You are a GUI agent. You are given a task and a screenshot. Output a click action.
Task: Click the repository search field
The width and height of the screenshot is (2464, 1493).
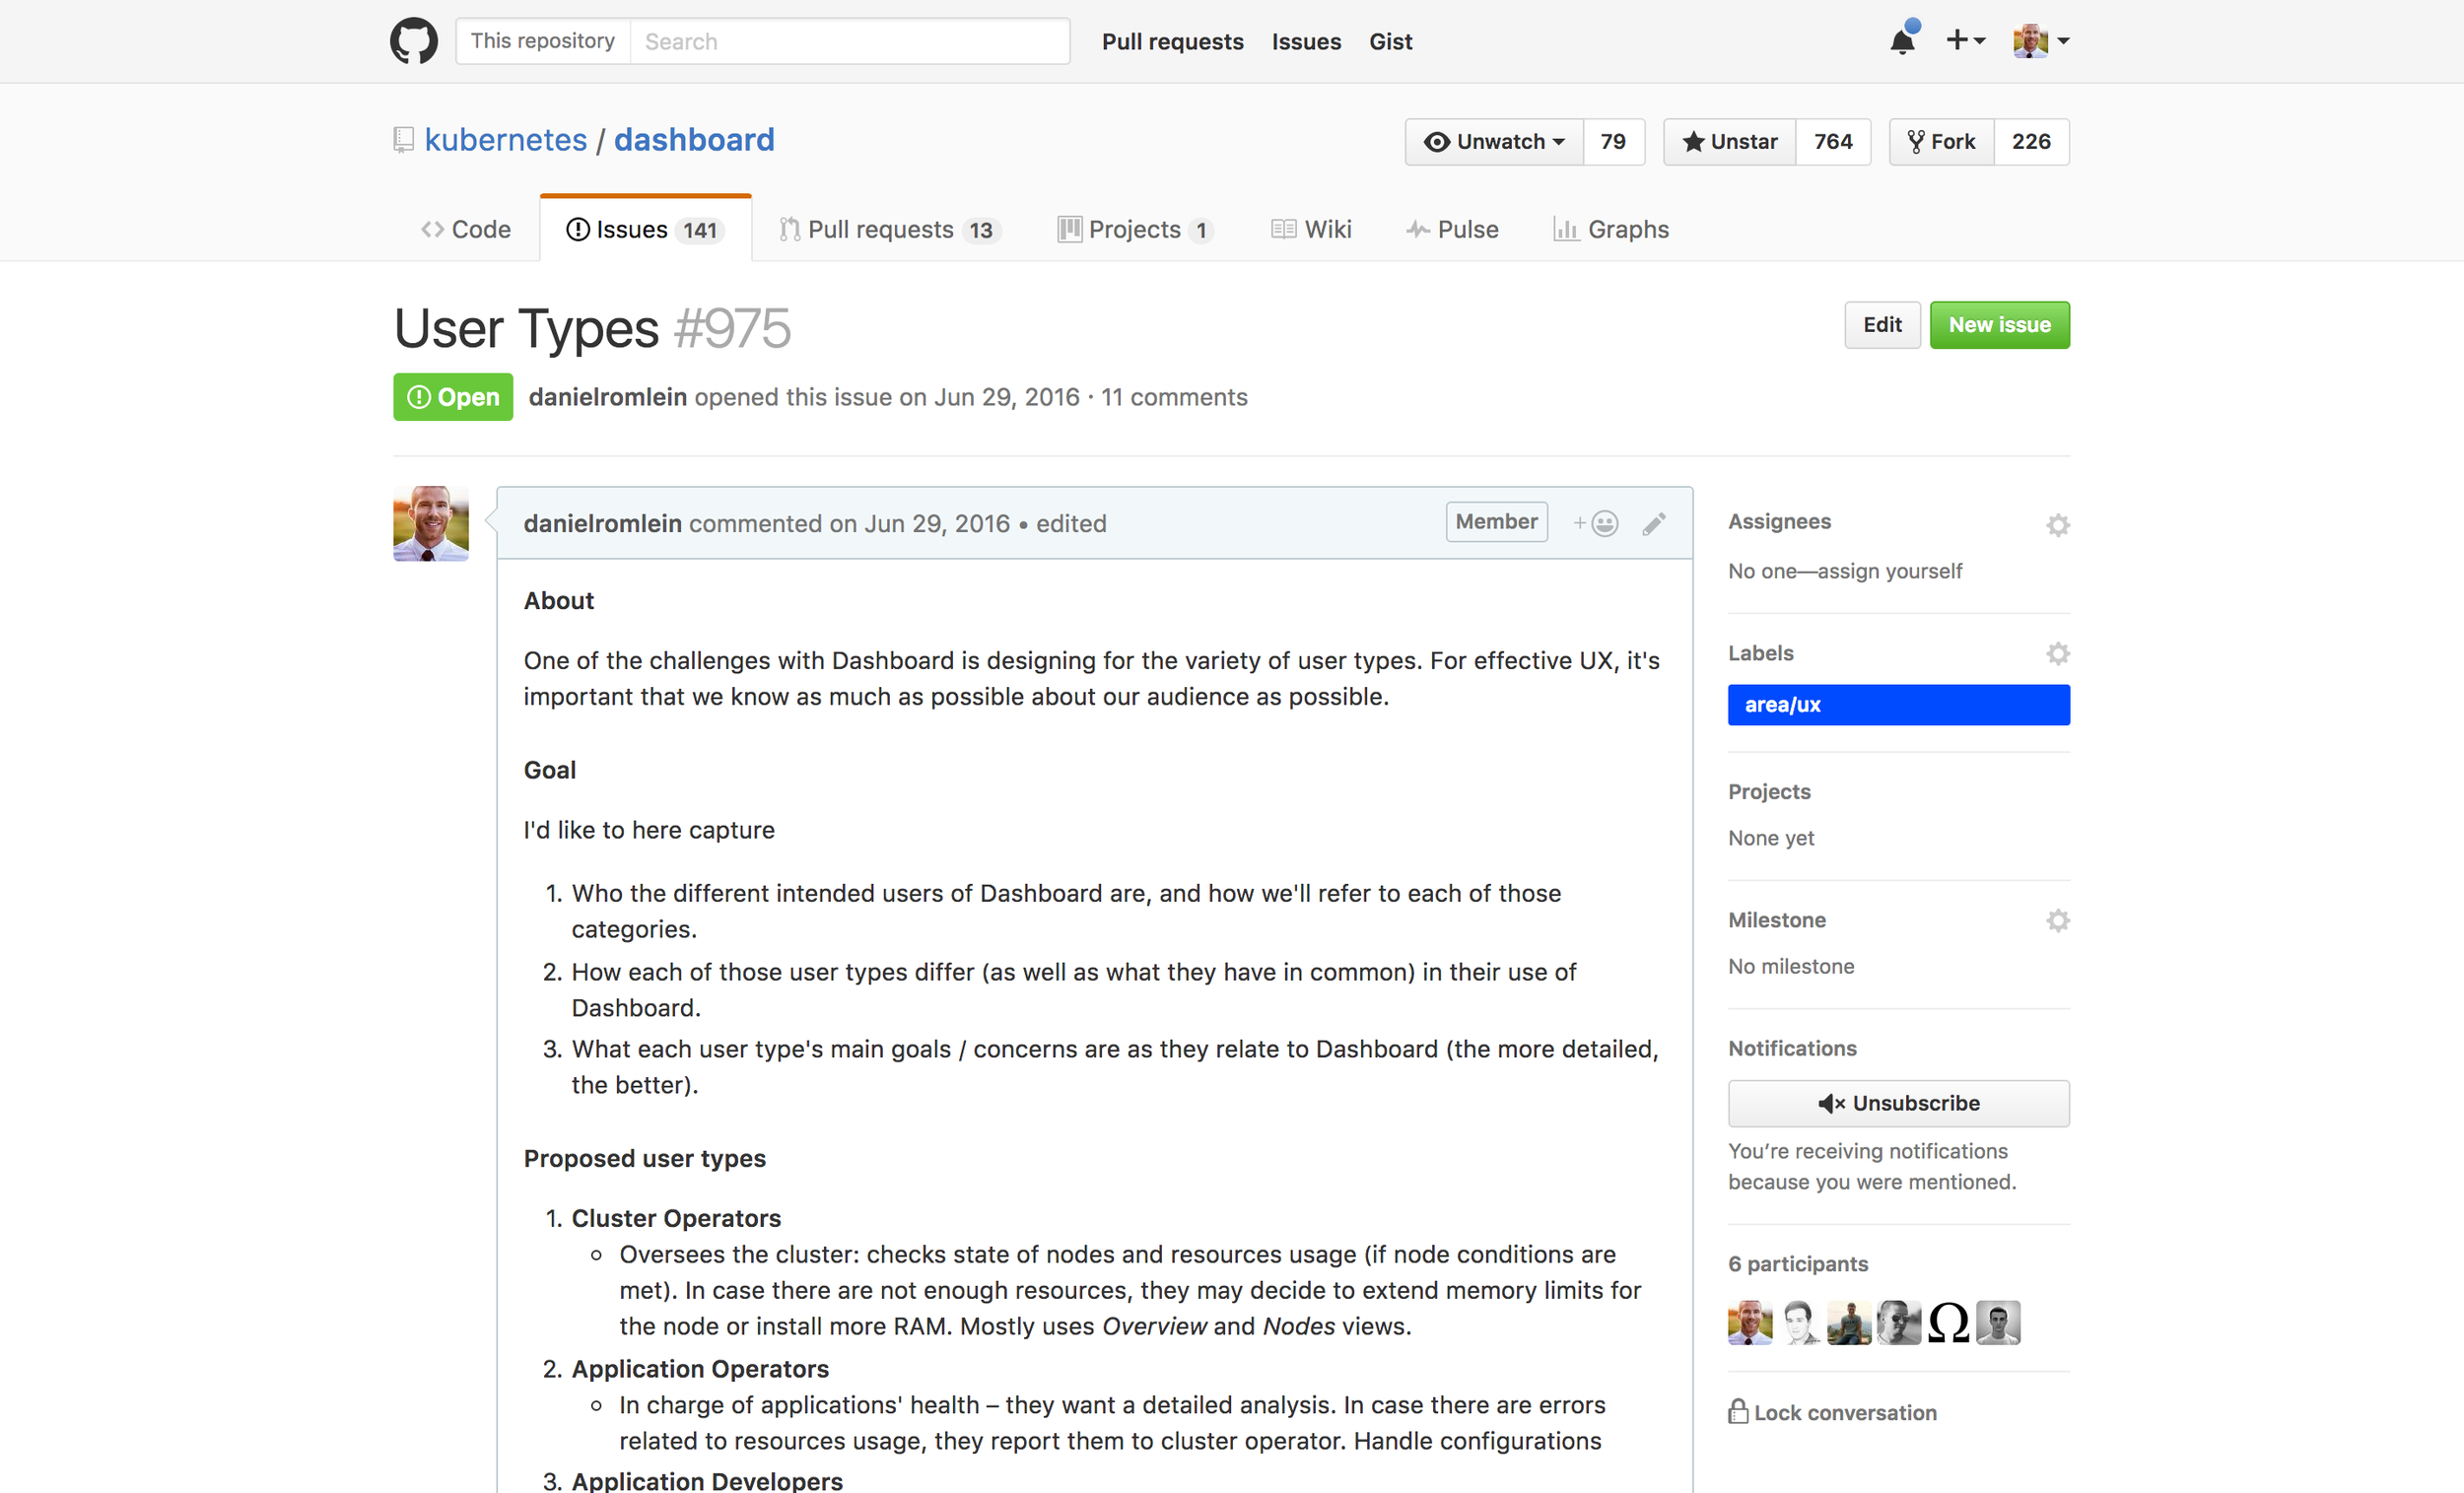tap(850, 41)
